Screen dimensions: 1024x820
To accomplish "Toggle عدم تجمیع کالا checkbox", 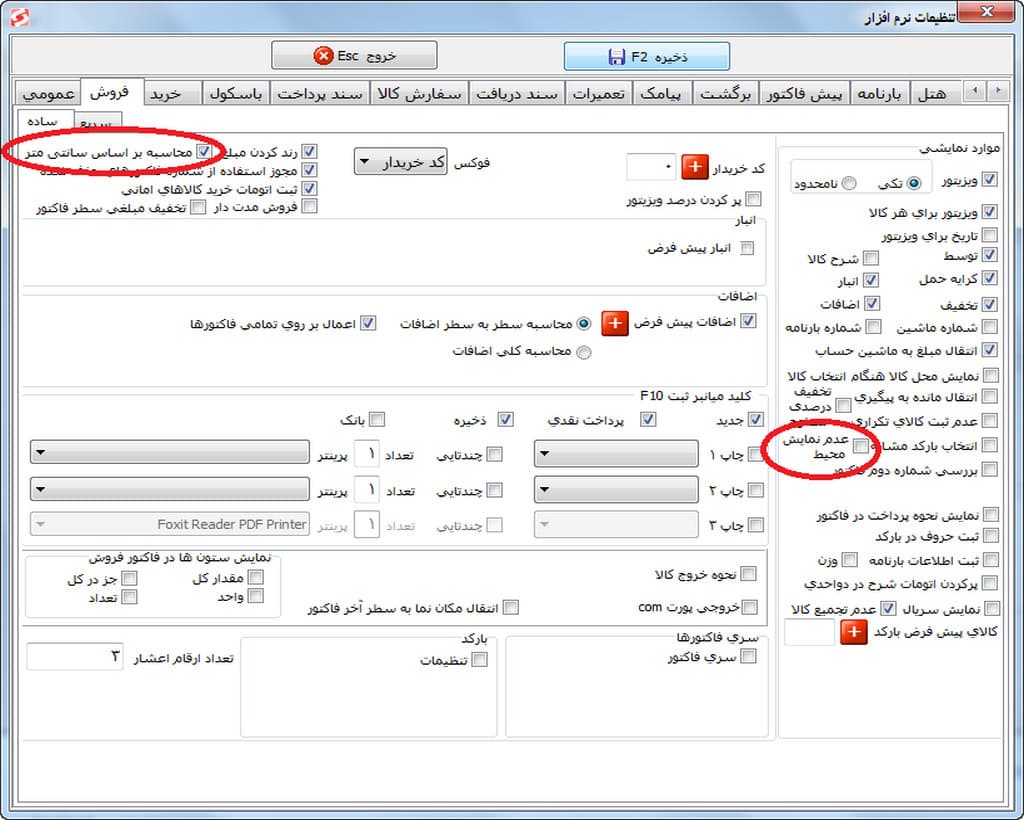I will click(888, 608).
